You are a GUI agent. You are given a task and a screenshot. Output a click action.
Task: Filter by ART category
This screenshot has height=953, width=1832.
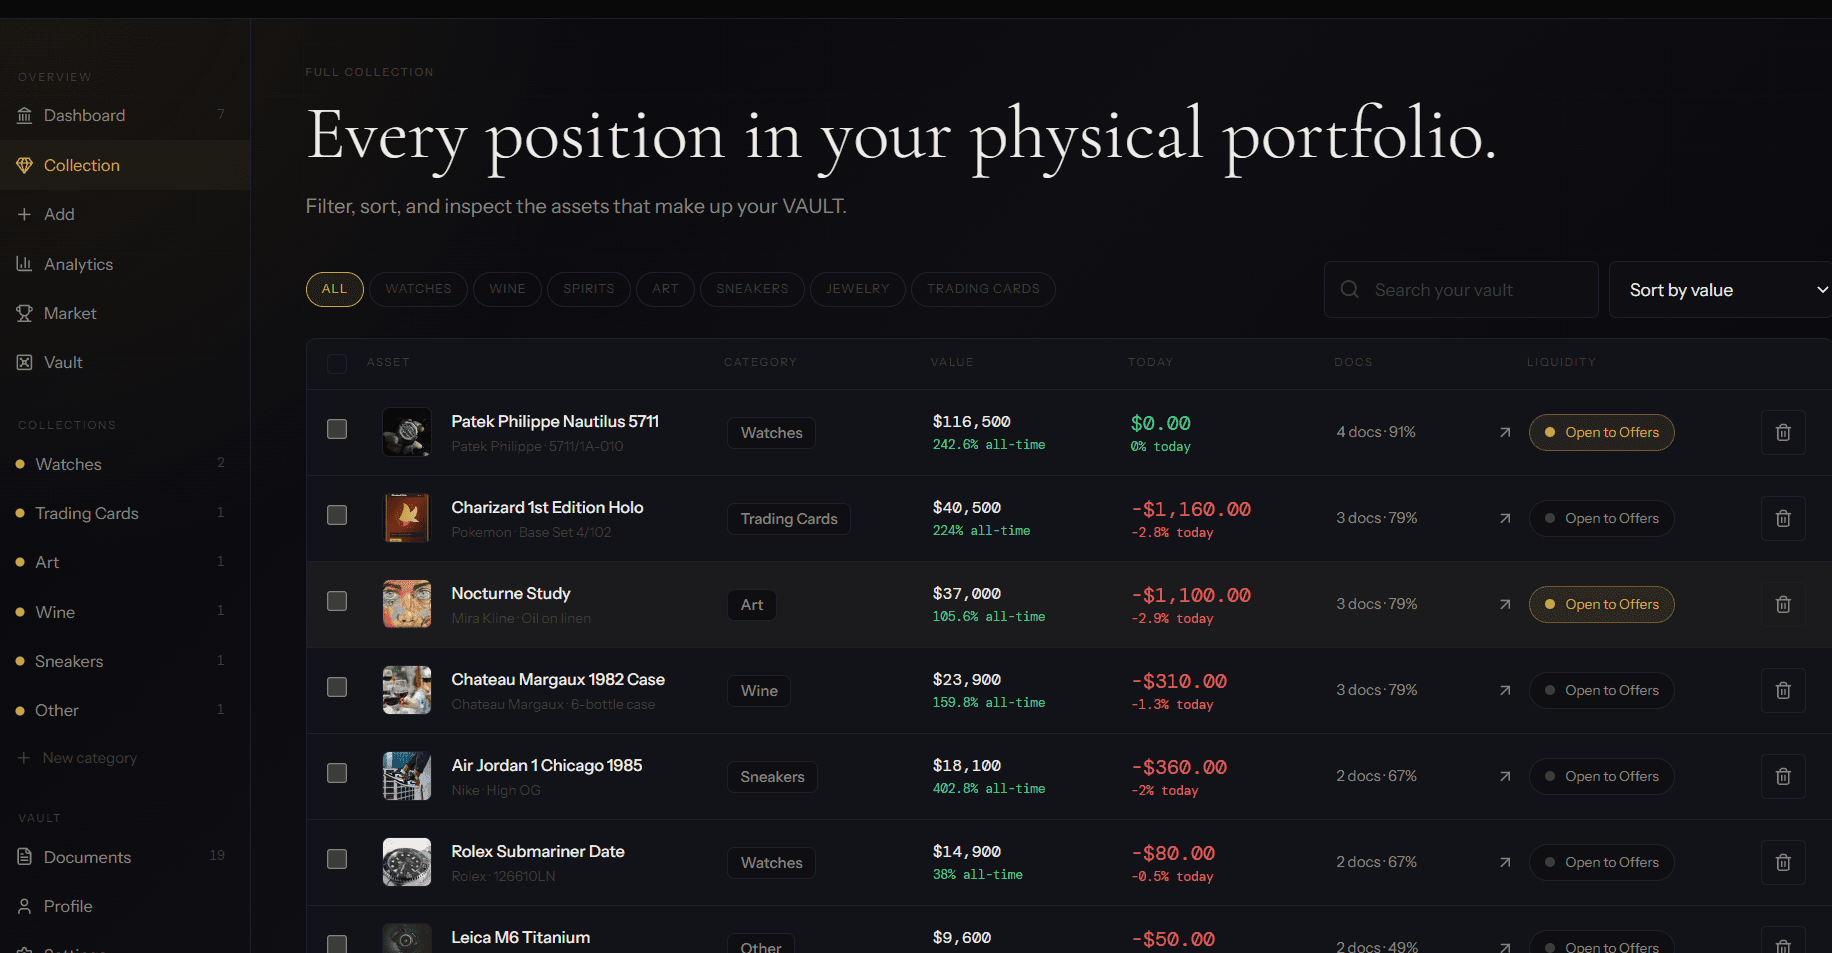[665, 289]
